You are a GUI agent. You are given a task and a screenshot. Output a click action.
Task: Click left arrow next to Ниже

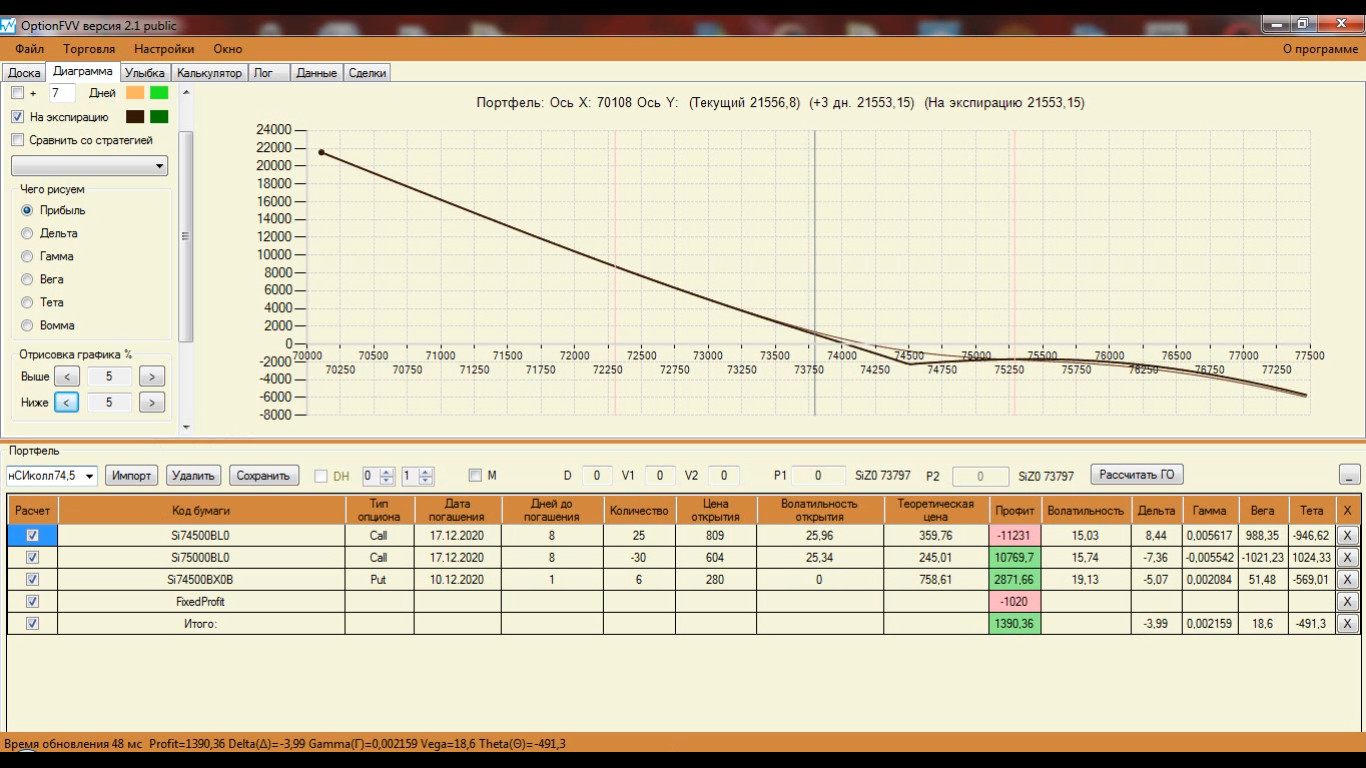[66, 402]
